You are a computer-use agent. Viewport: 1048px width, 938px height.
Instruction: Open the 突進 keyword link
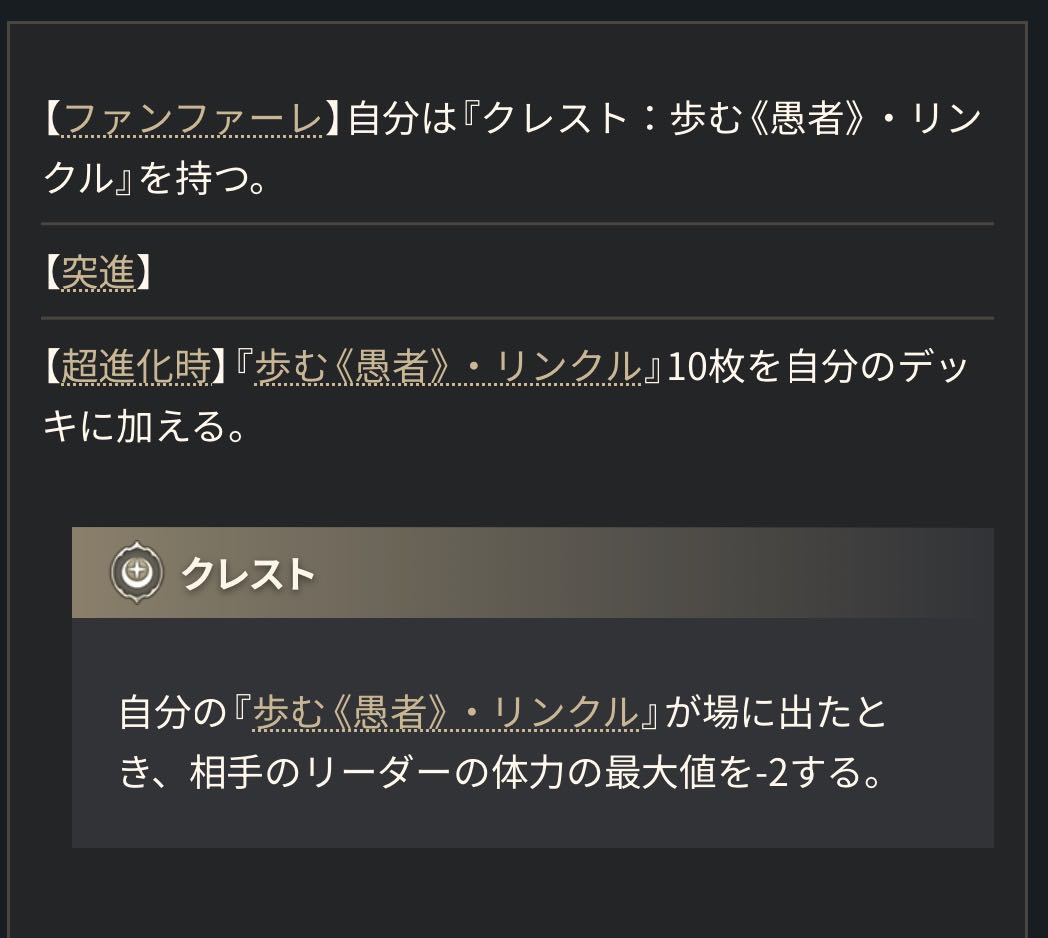click(98, 271)
